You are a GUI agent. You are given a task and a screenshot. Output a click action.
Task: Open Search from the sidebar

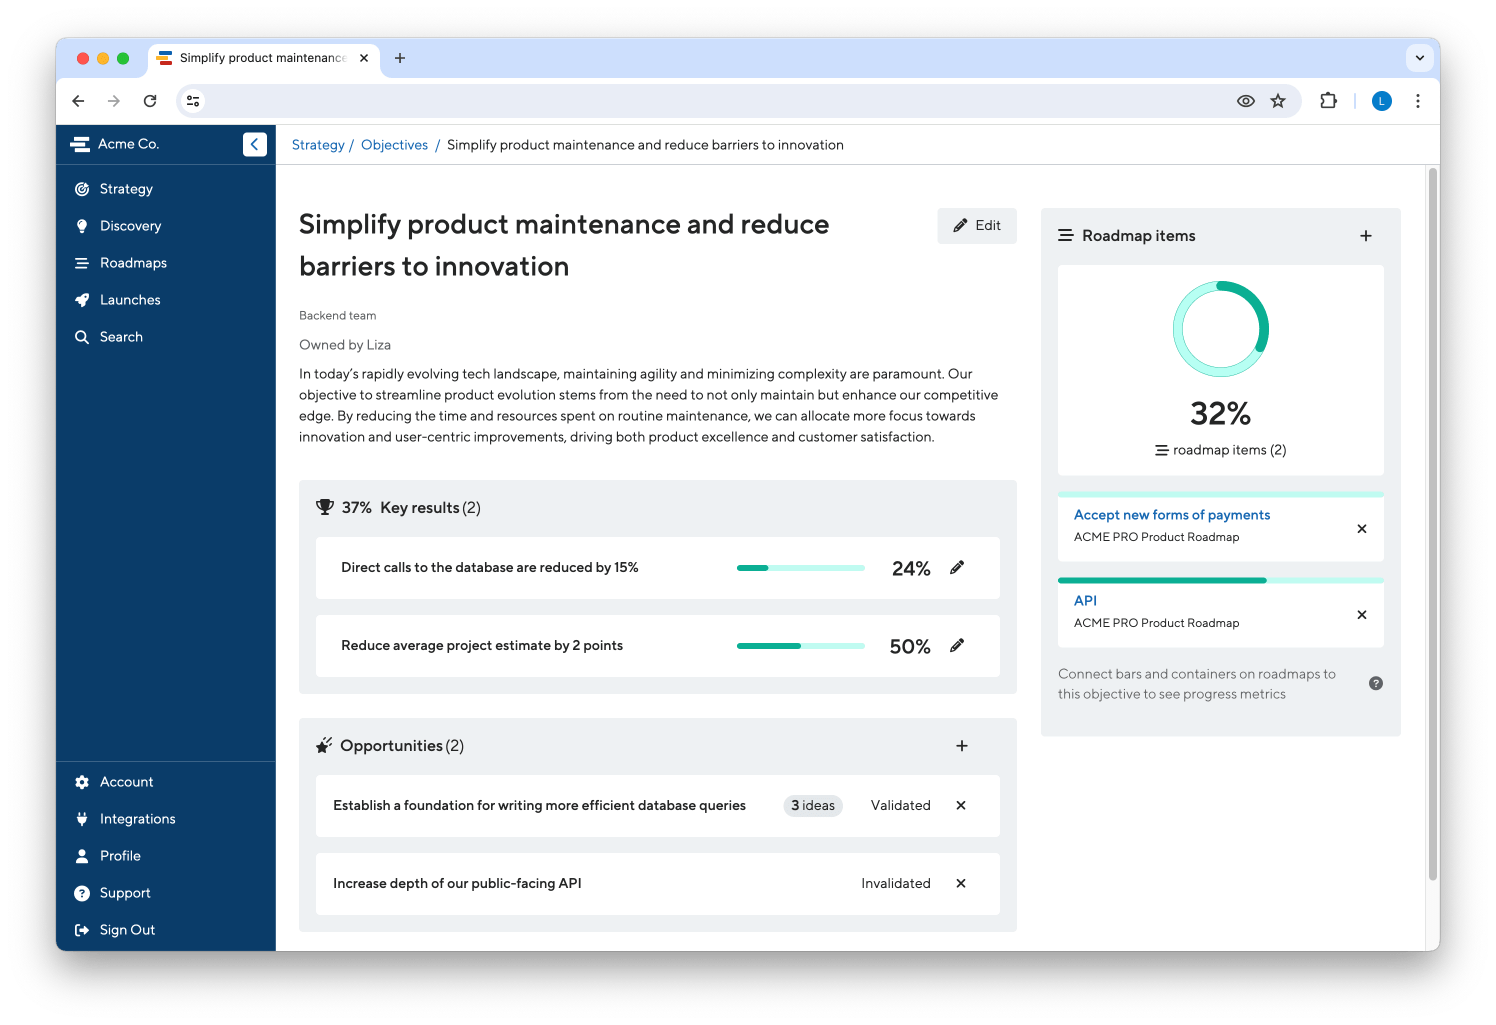120,336
